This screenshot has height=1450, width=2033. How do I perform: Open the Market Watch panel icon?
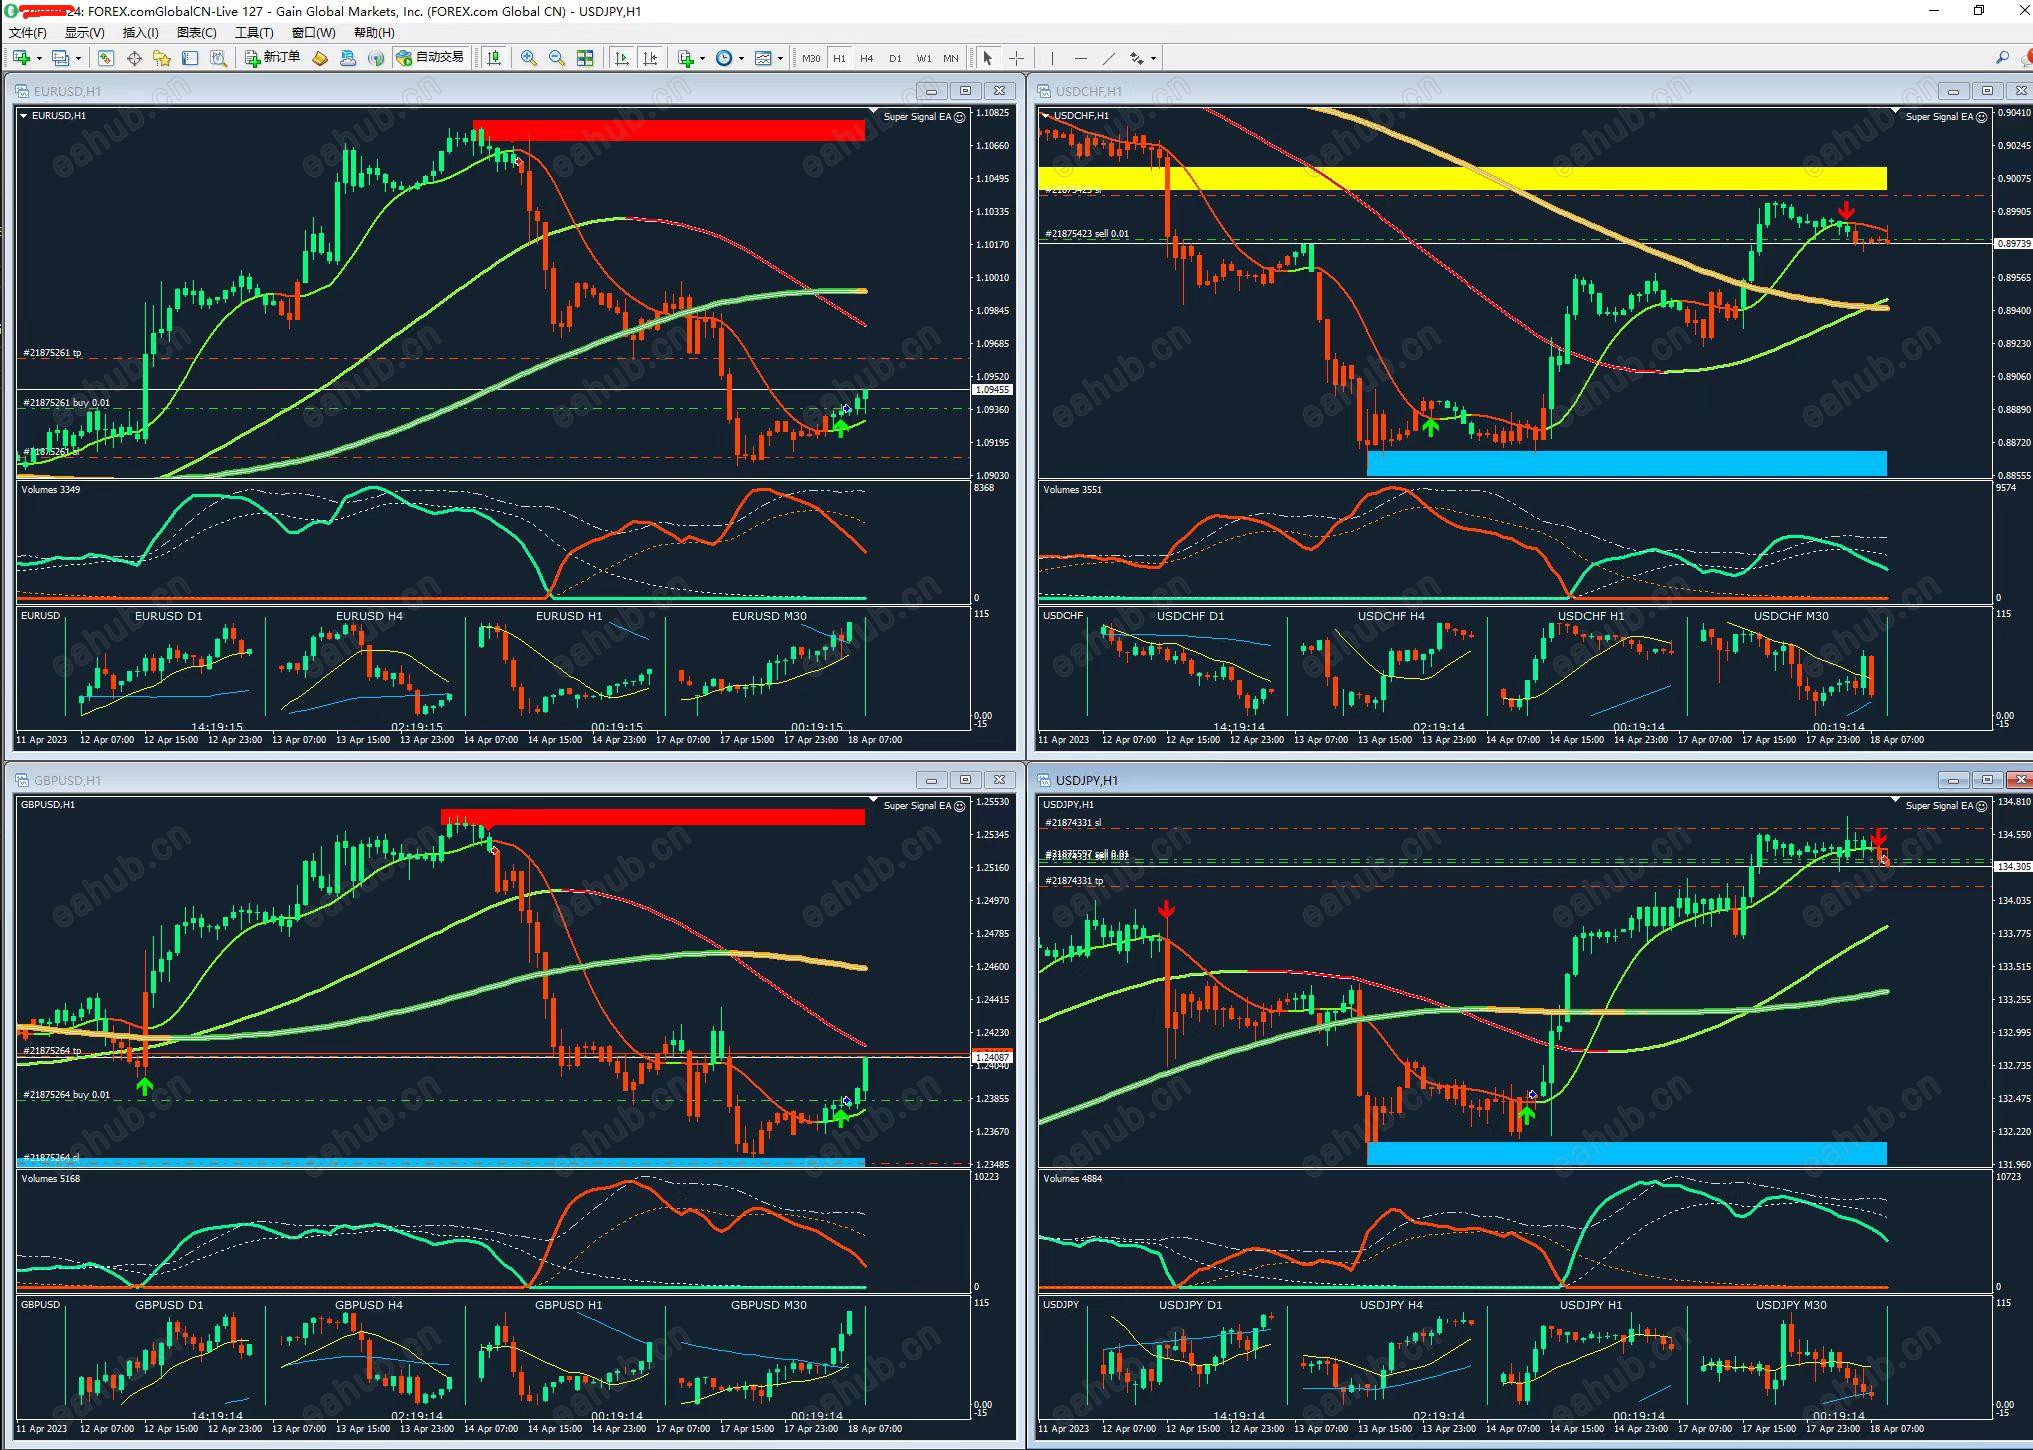point(106,58)
